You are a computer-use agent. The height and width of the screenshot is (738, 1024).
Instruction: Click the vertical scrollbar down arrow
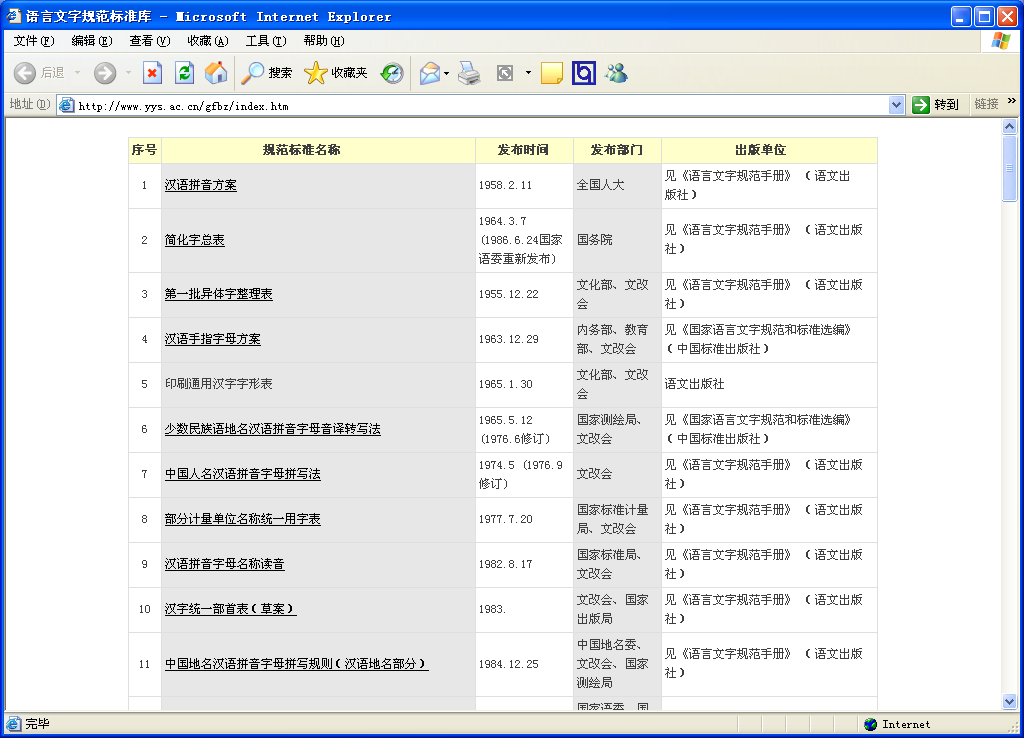1009,702
